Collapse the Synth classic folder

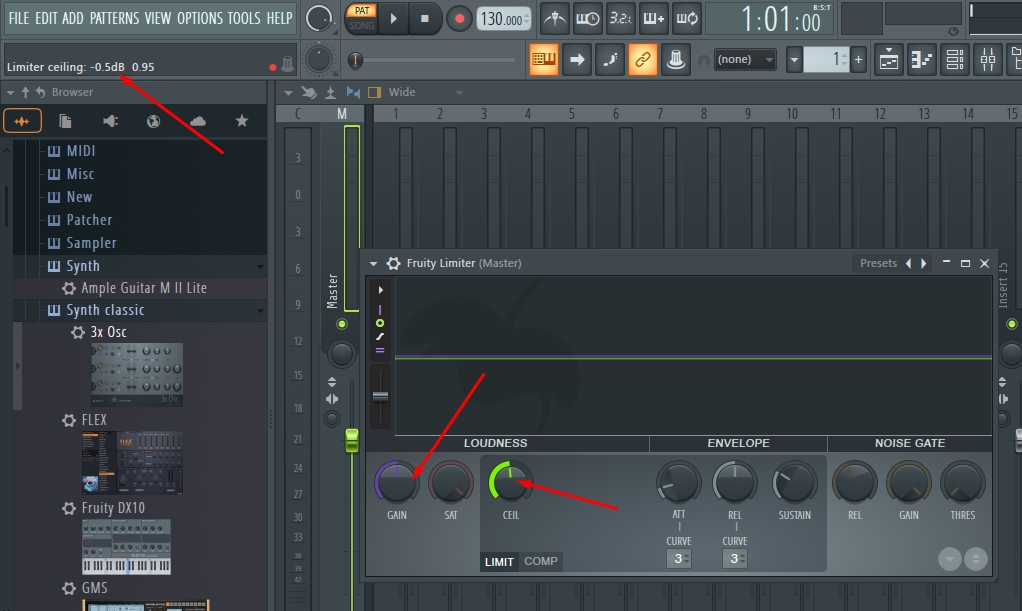(x=260, y=310)
